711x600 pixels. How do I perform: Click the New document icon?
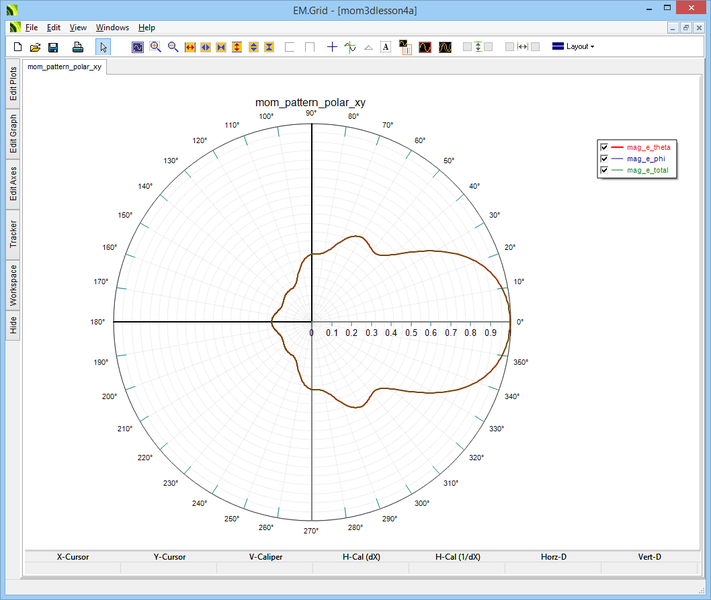[x=17, y=47]
